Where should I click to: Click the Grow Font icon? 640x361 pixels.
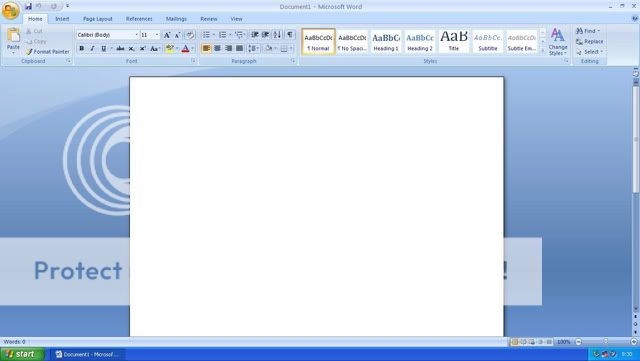pos(167,35)
